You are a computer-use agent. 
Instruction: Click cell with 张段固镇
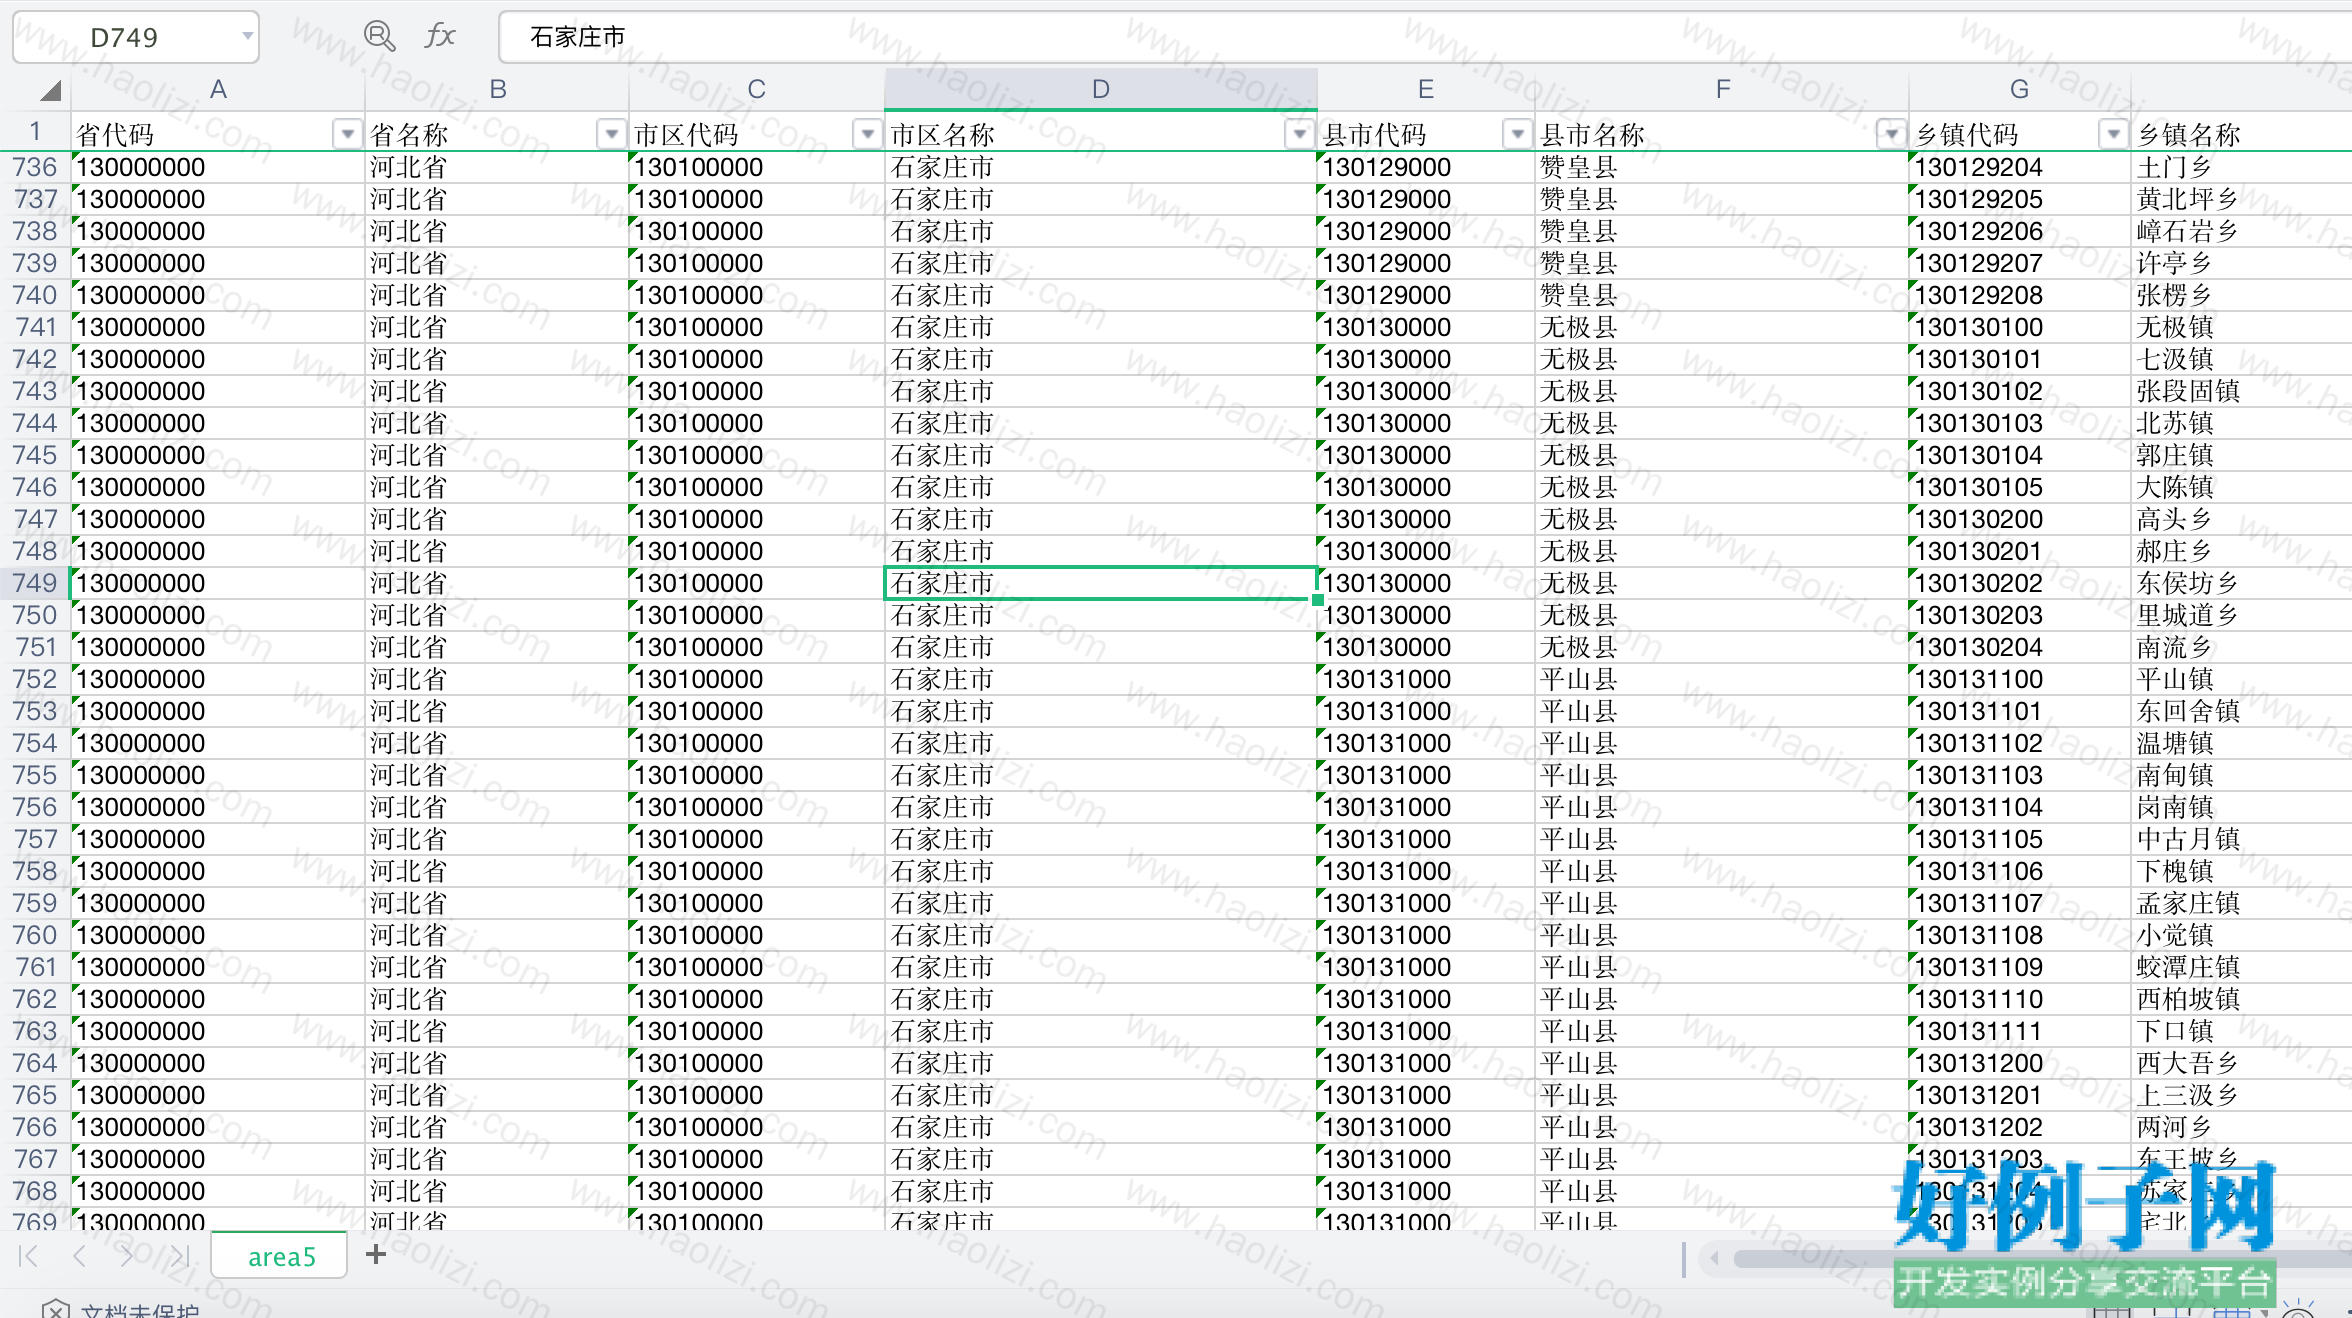2241,391
